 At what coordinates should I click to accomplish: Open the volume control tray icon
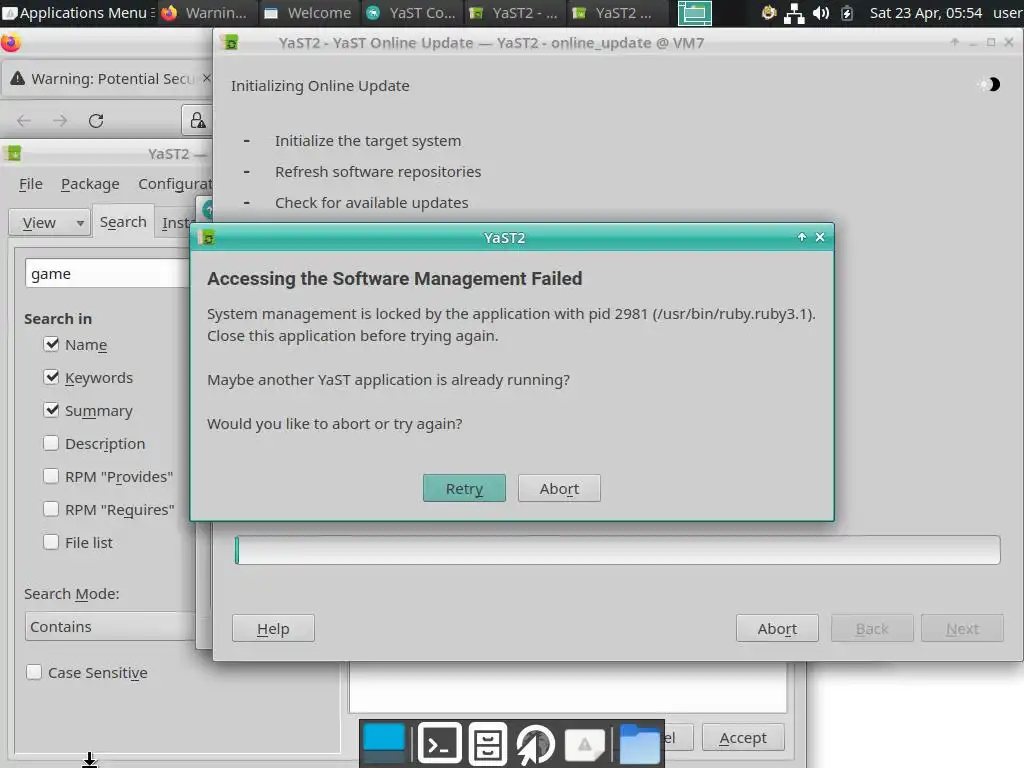821,12
